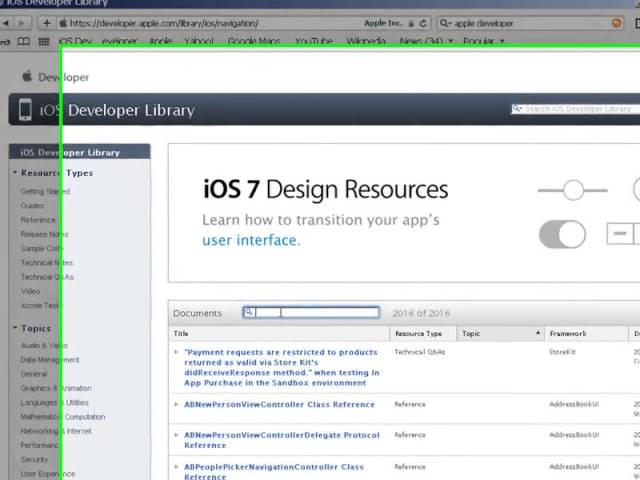640x480 pixels.
Task: Open the Yahoo! bookmark
Action: (199, 41)
